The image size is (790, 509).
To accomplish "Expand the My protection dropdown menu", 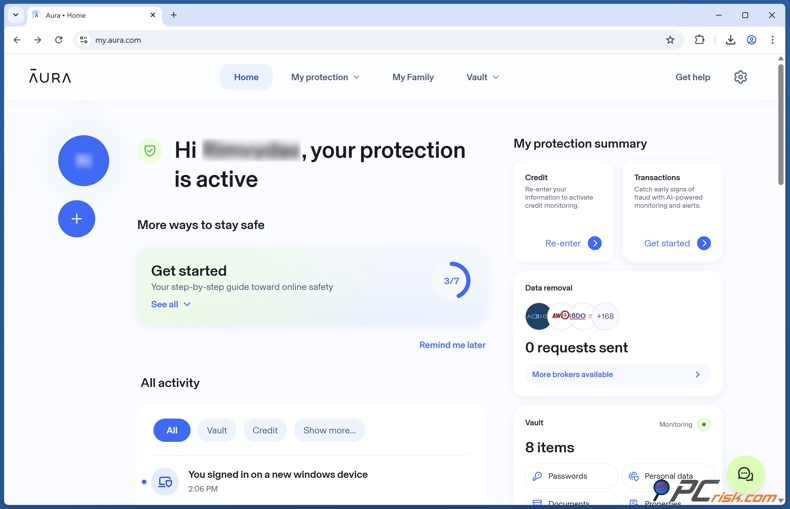I will 325,77.
